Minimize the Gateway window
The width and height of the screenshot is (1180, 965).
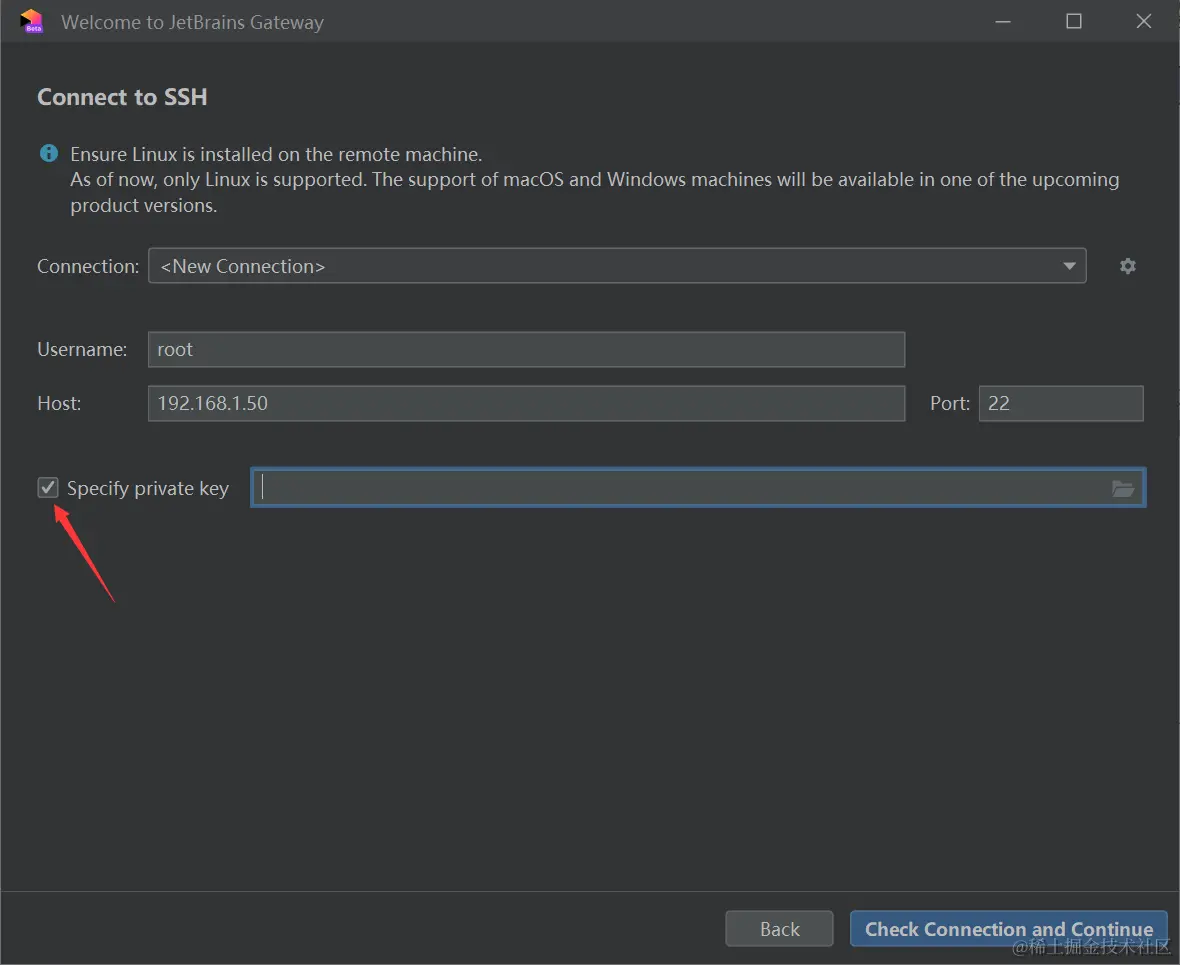[1003, 21]
